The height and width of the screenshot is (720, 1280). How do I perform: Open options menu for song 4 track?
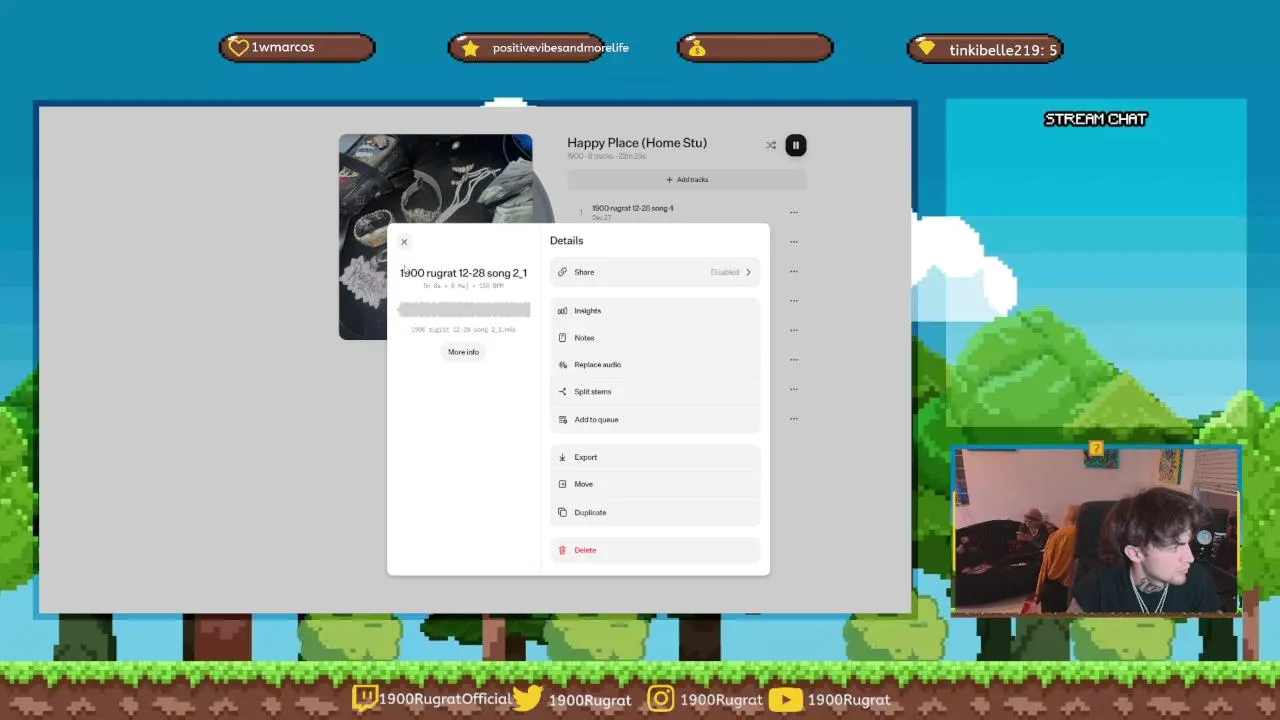tap(794, 212)
